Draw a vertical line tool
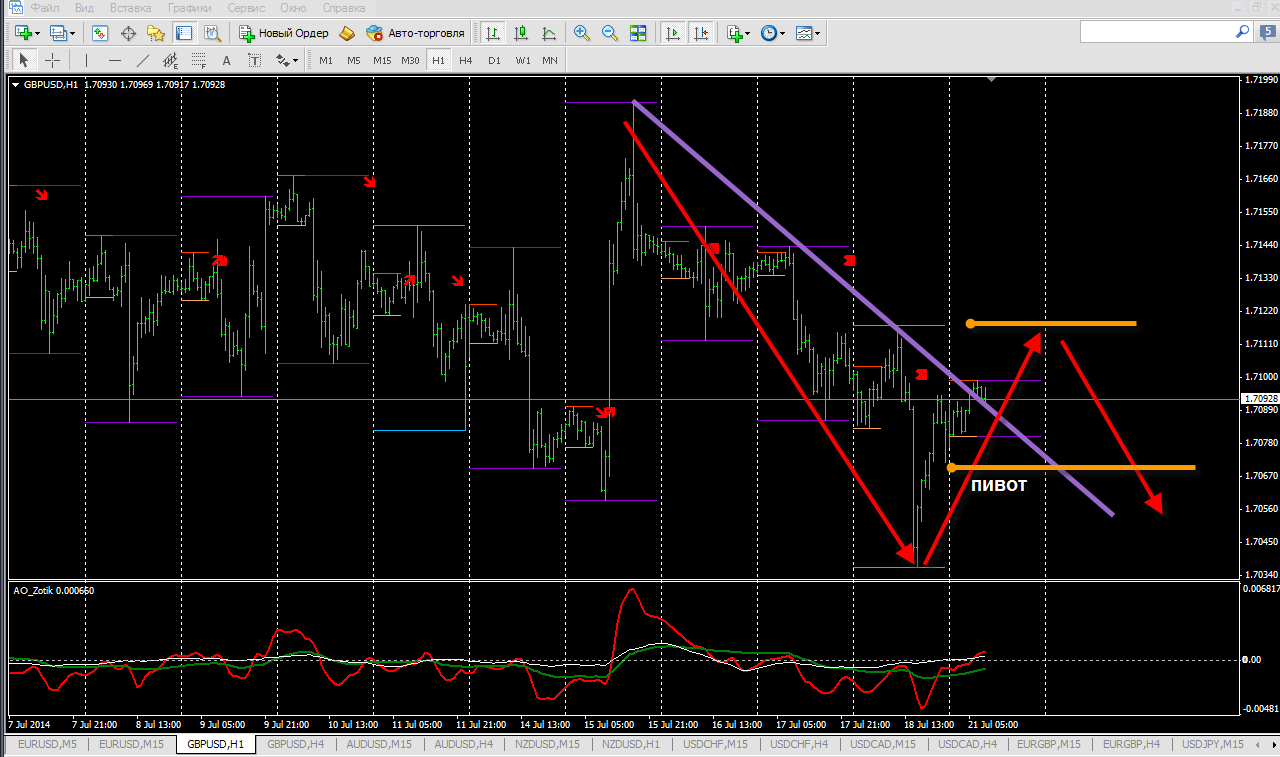The image size is (1280, 757). click(87, 60)
